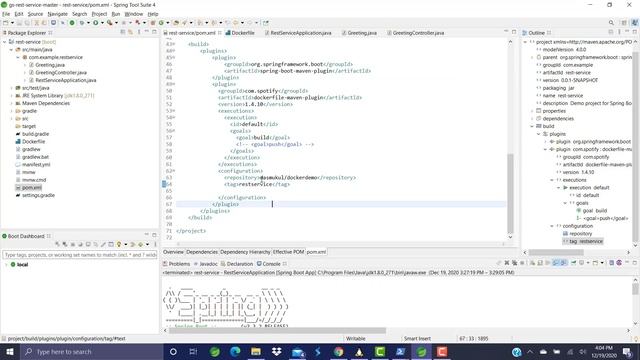Open Dropbox from the taskbar
Screen dimensions: 640x360
(x=277, y=351)
